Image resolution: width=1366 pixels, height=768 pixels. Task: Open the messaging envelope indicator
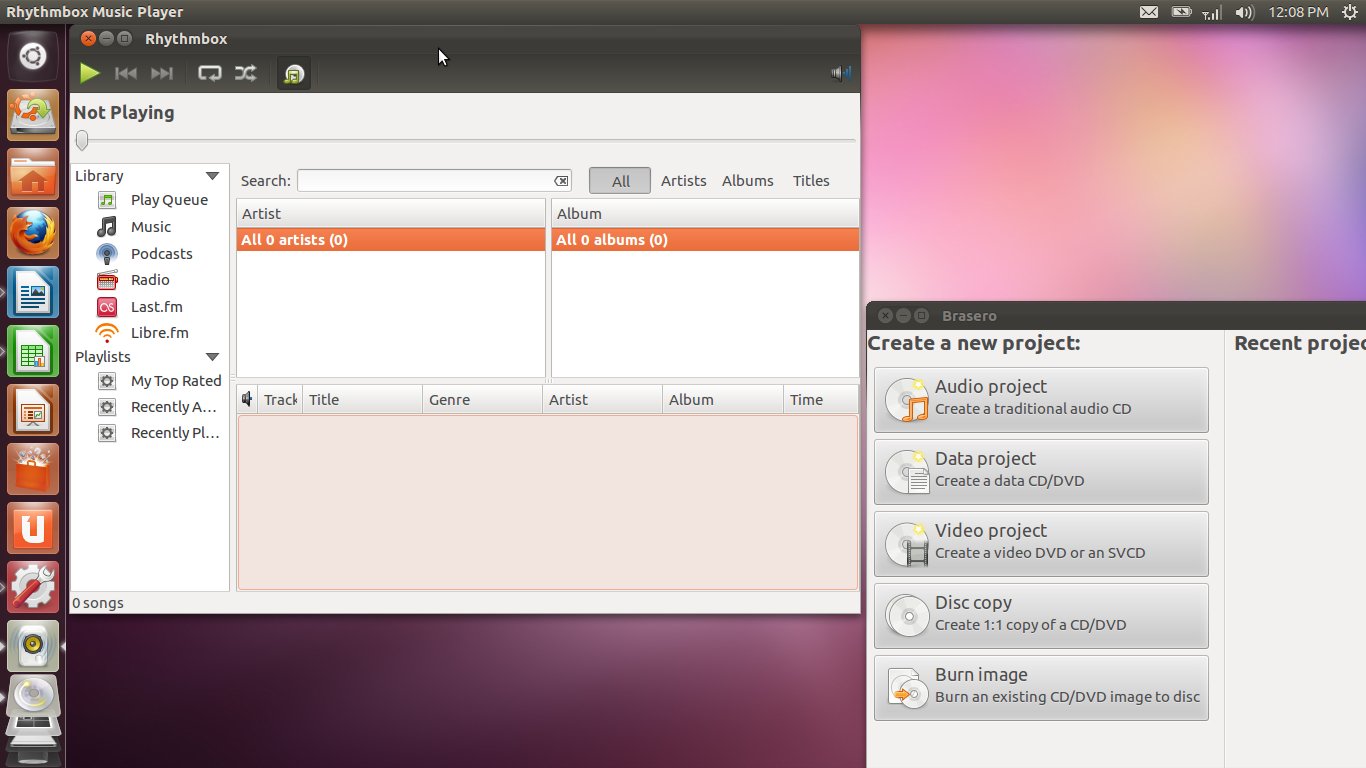[1149, 12]
